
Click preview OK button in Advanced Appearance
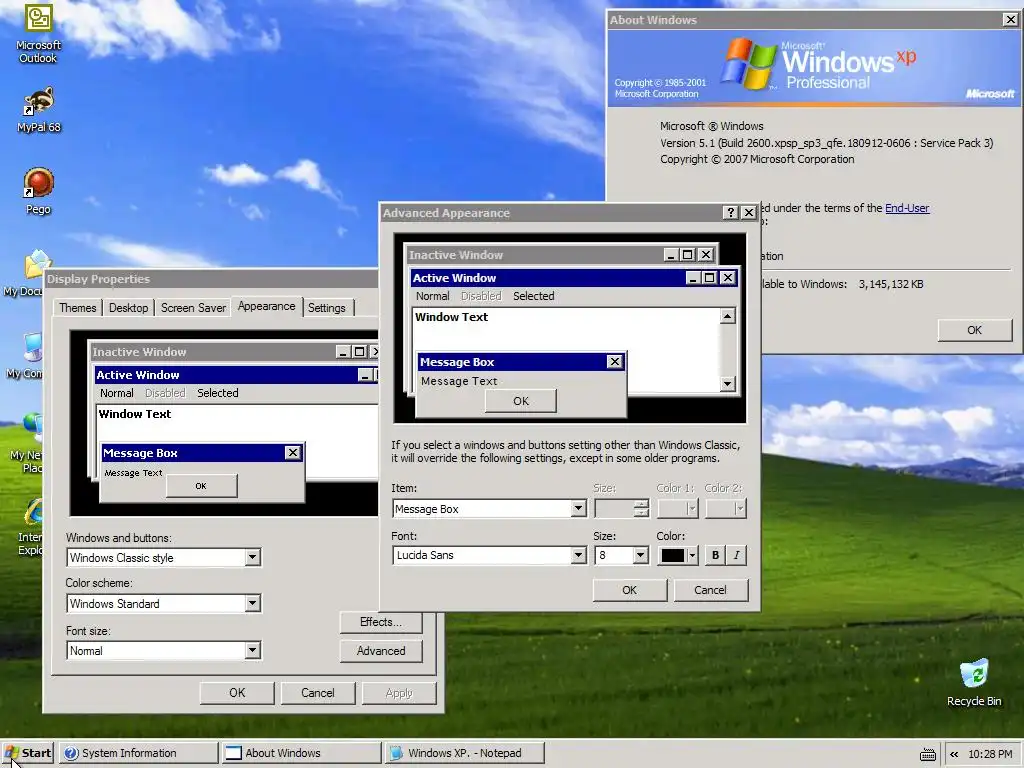point(520,401)
